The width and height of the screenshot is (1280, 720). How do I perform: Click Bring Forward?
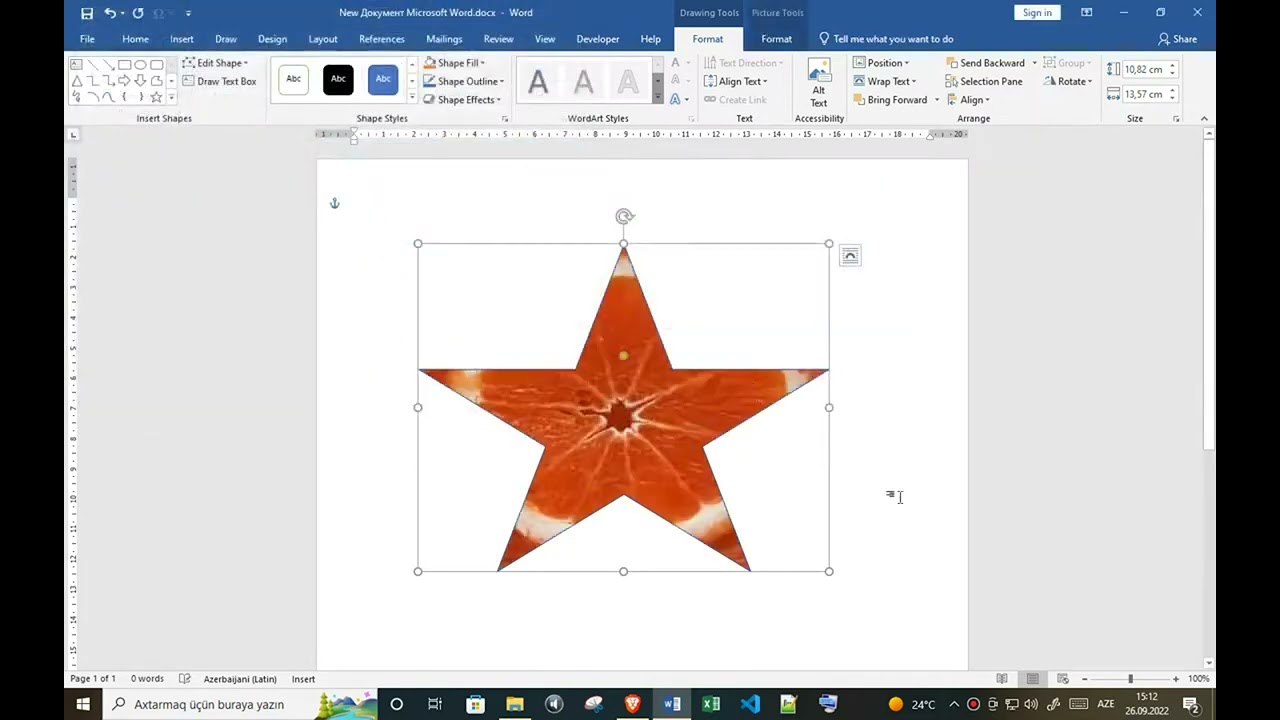coord(890,99)
